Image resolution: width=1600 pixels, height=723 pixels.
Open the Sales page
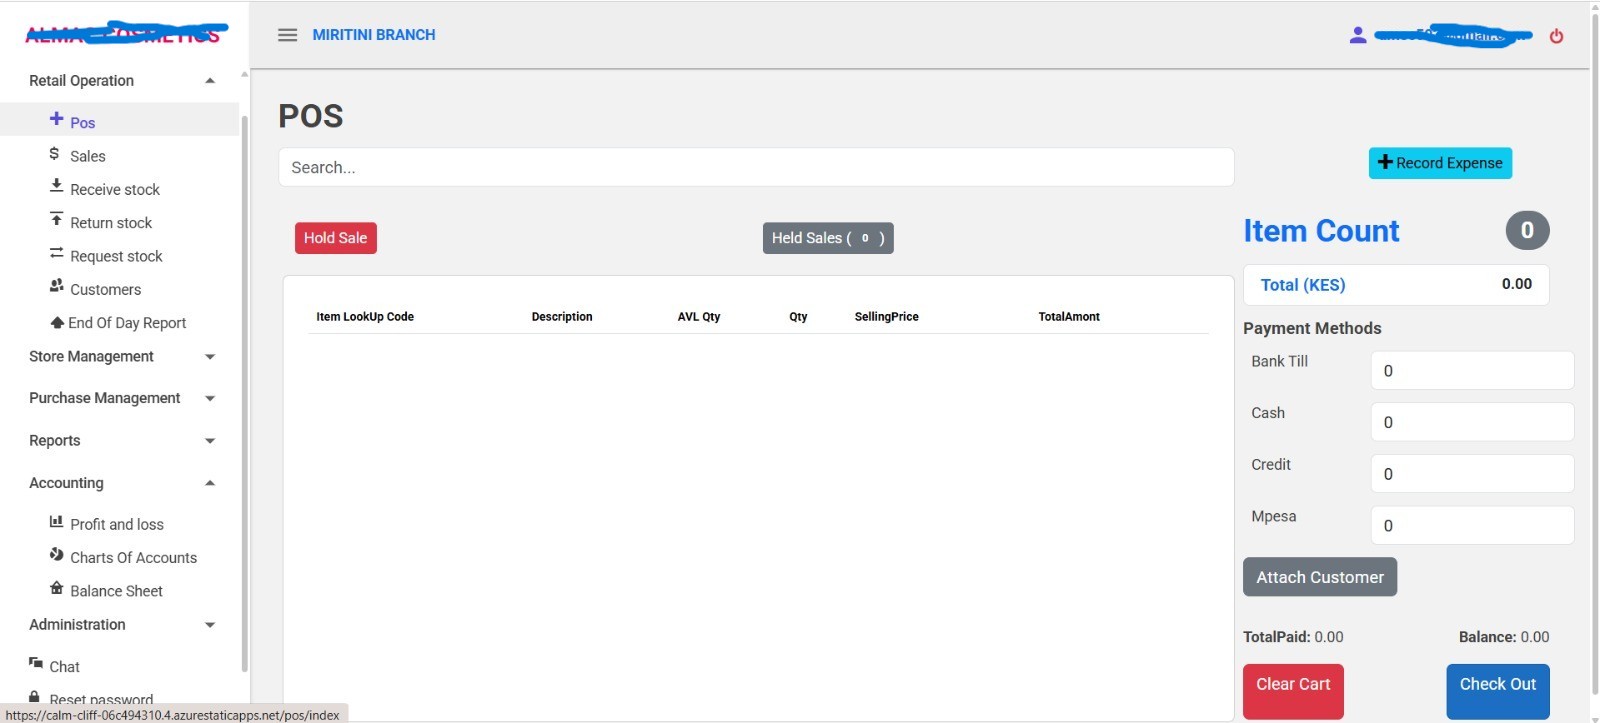(88, 156)
